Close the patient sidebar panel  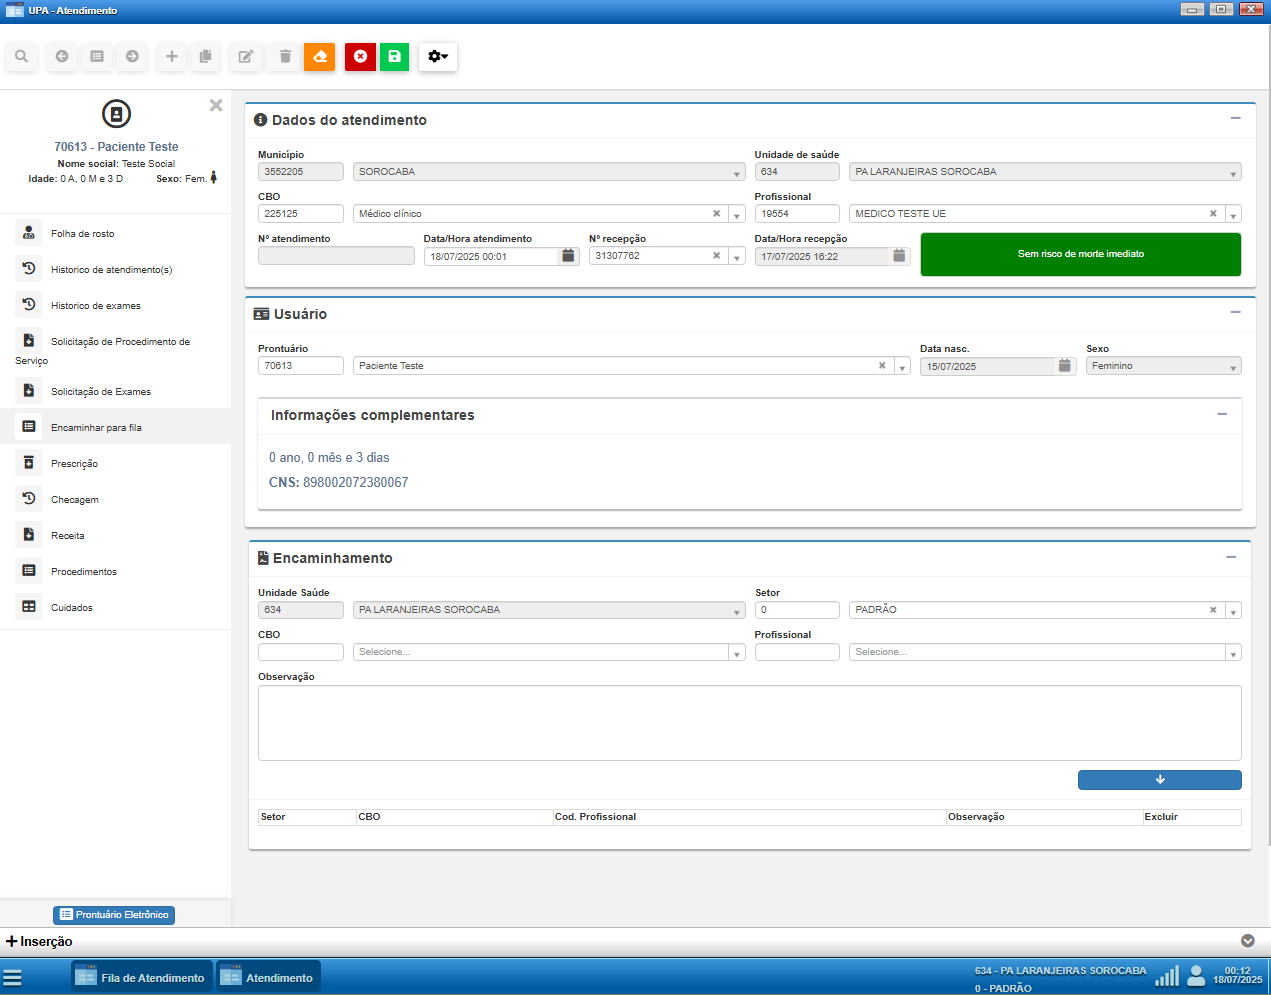[216, 105]
